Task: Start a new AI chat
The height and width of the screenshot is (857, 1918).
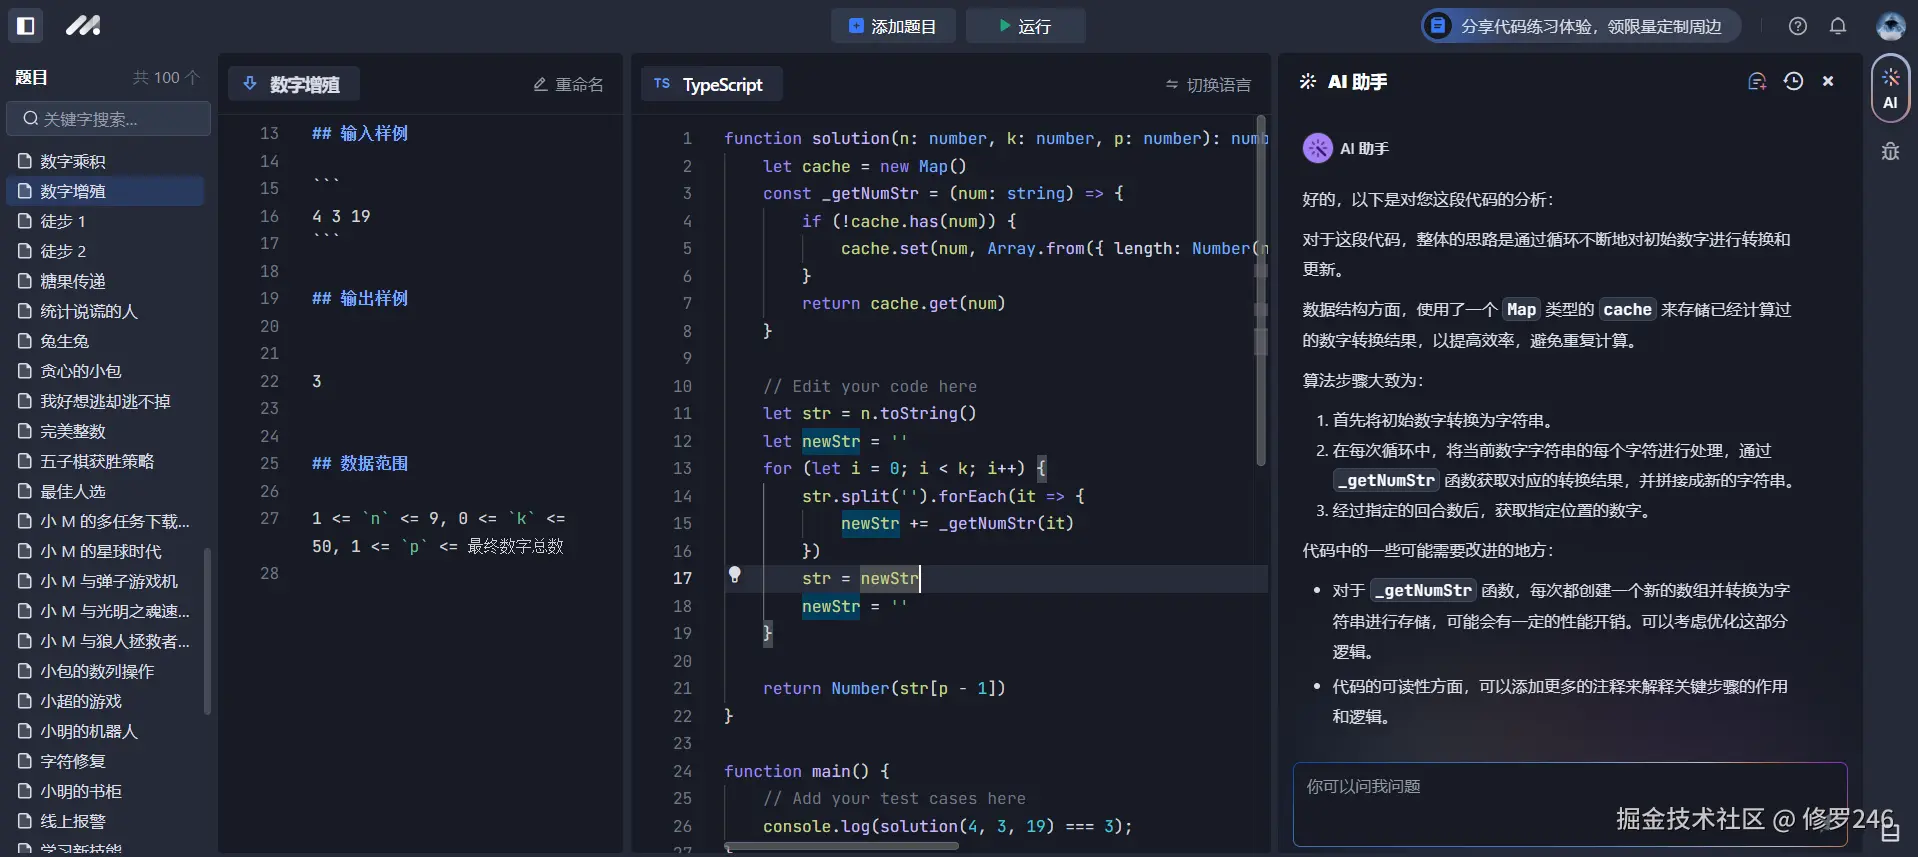Action: pos(1756,82)
